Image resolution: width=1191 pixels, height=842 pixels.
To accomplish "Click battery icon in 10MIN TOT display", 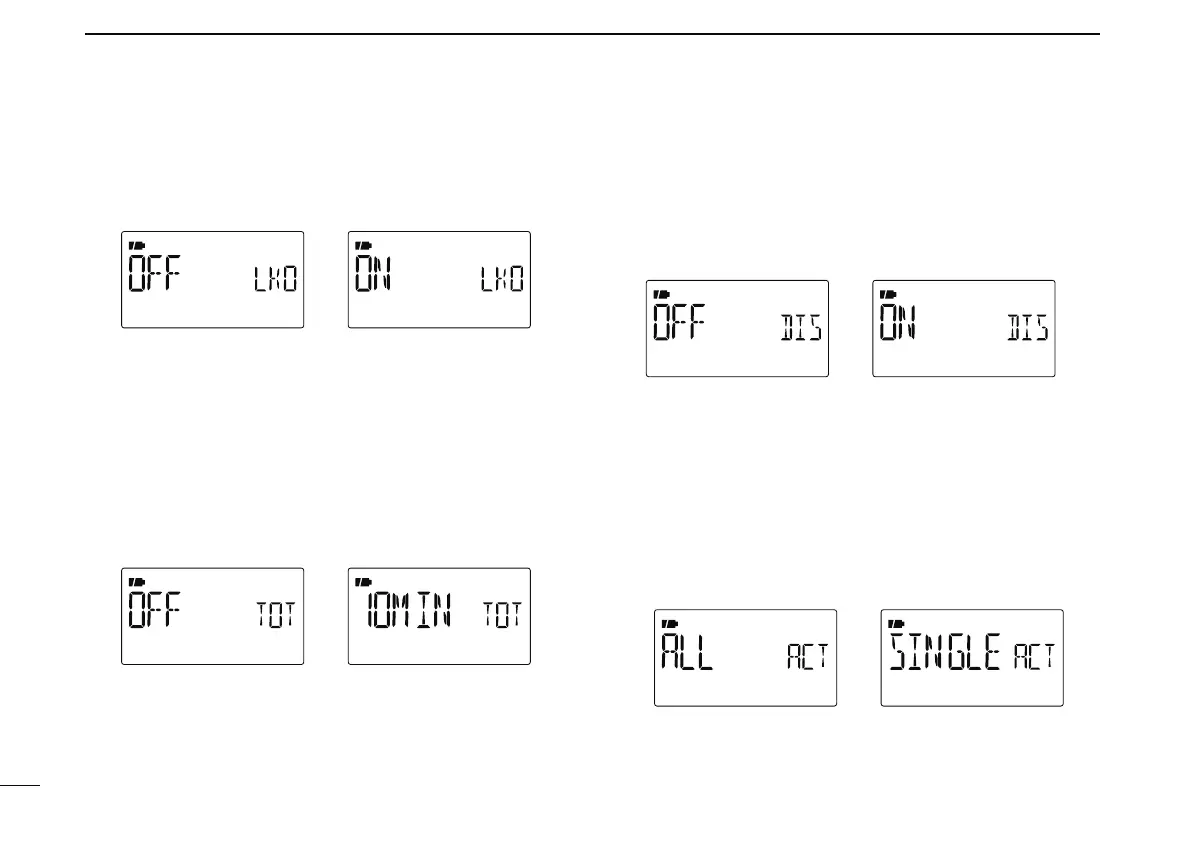I will pyautogui.click(x=363, y=582).
